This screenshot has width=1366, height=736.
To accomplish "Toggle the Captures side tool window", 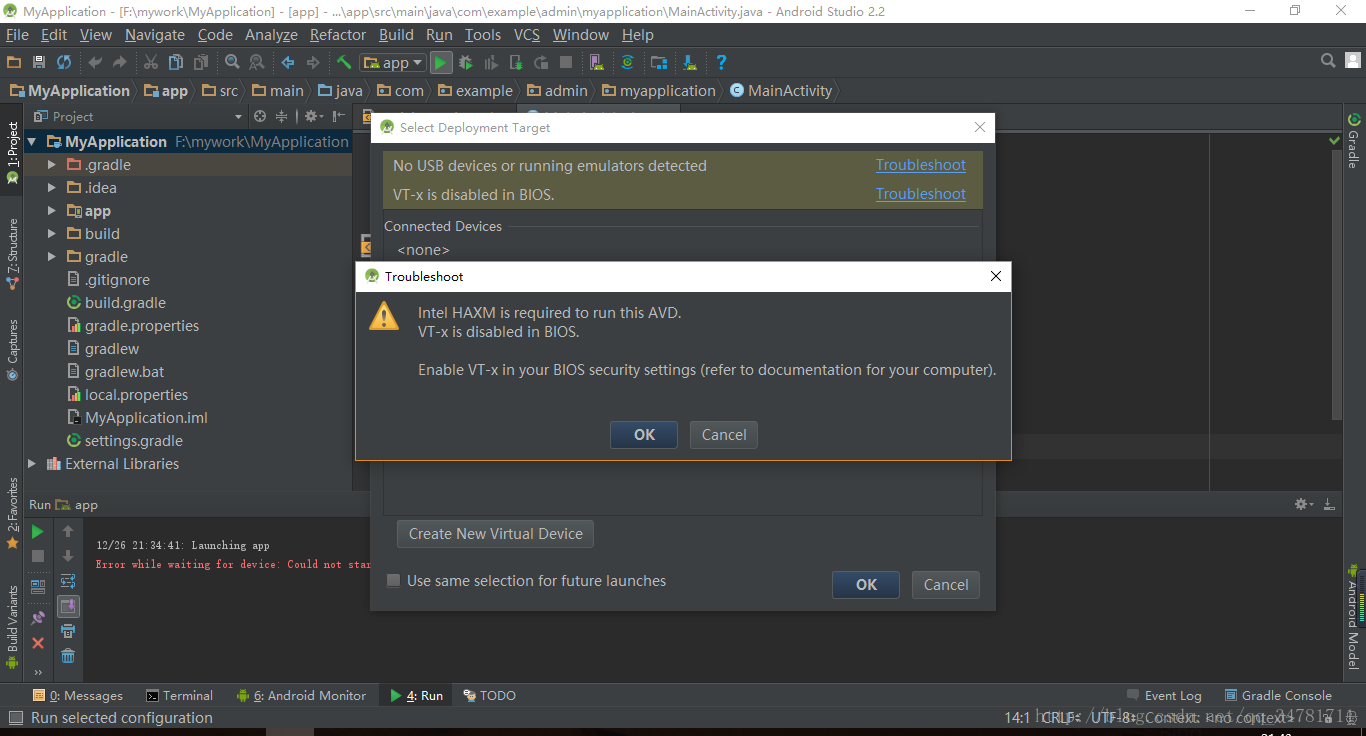I will tap(12, 350).
